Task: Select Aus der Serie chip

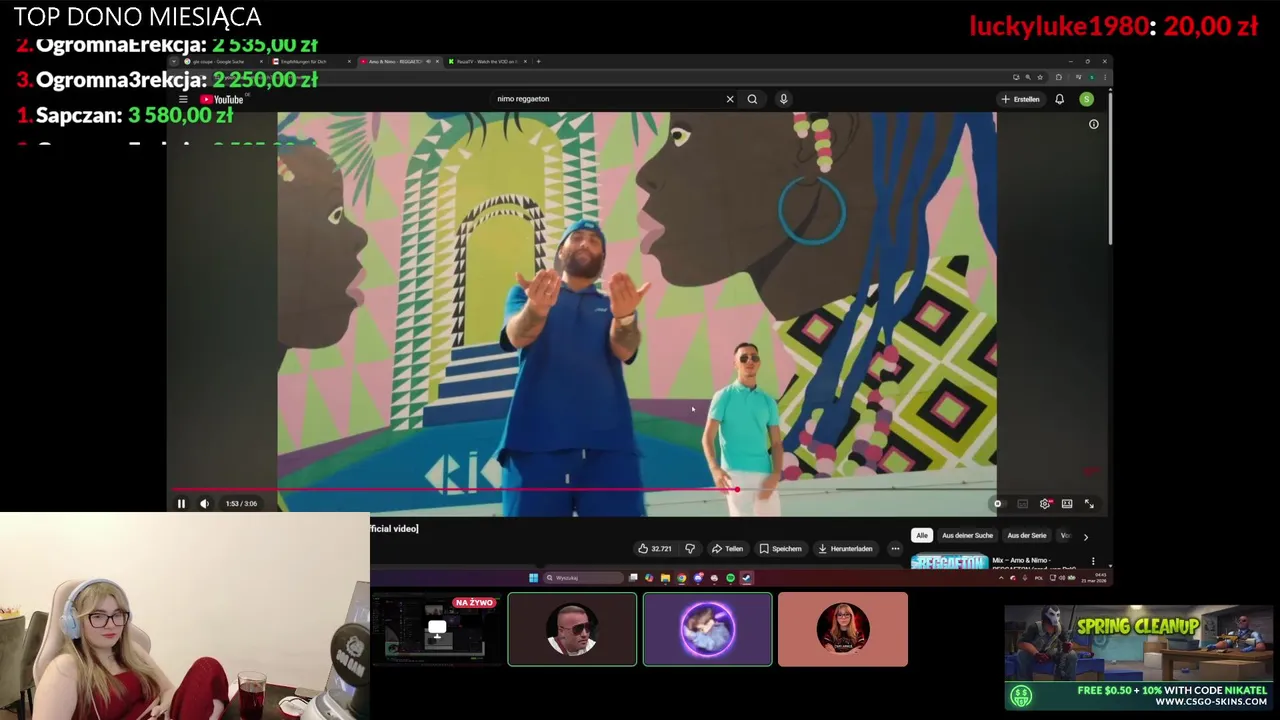Action: point(1026,536)
